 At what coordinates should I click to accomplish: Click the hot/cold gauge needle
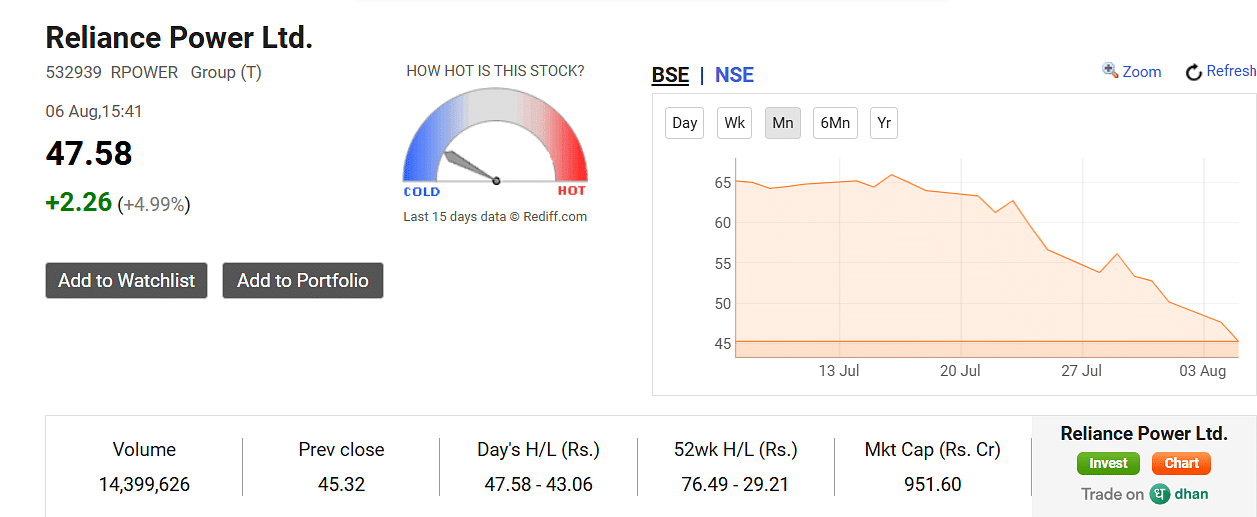pos(470,167)
